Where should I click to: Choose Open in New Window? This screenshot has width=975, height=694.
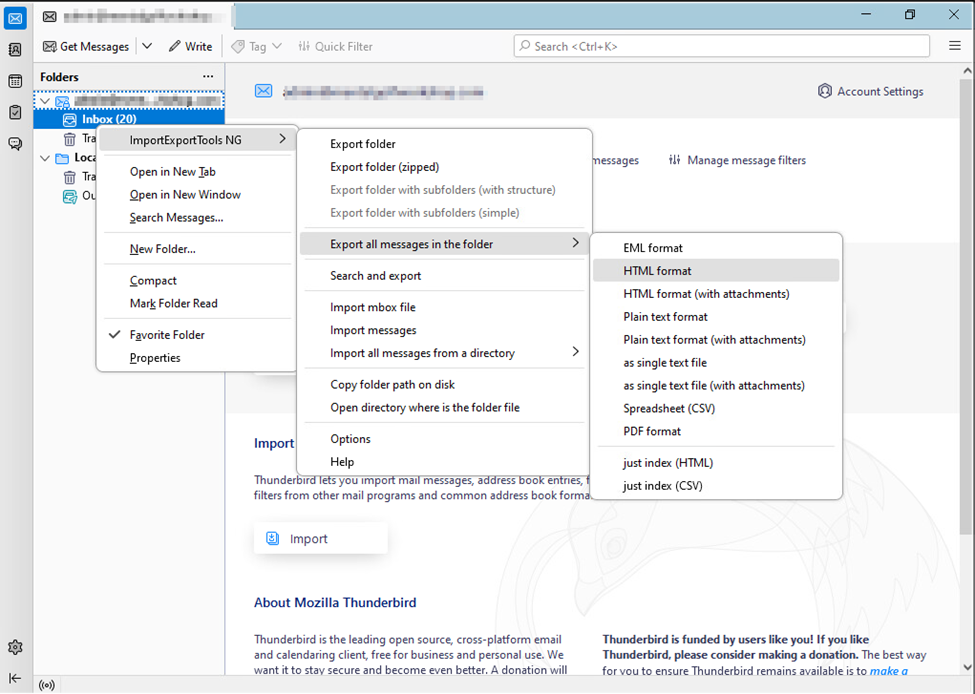pyautogui.click(x=196, y=195)
